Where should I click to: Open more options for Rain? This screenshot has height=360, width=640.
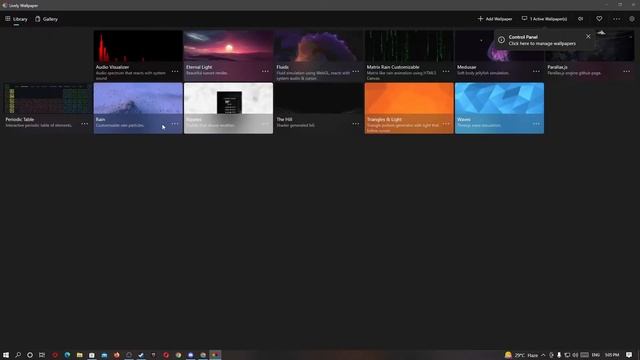click(175, 124)
